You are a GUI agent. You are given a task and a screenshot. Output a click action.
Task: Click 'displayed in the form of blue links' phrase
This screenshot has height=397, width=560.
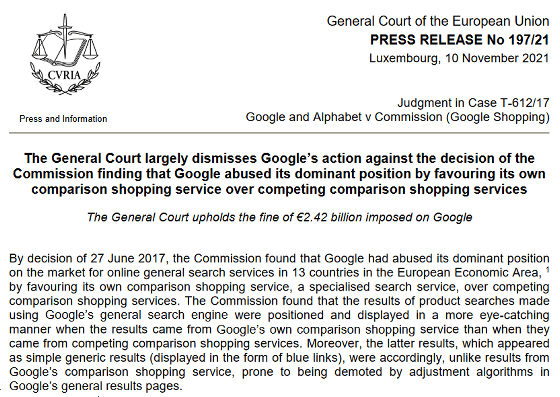click(x=245, y=357)
